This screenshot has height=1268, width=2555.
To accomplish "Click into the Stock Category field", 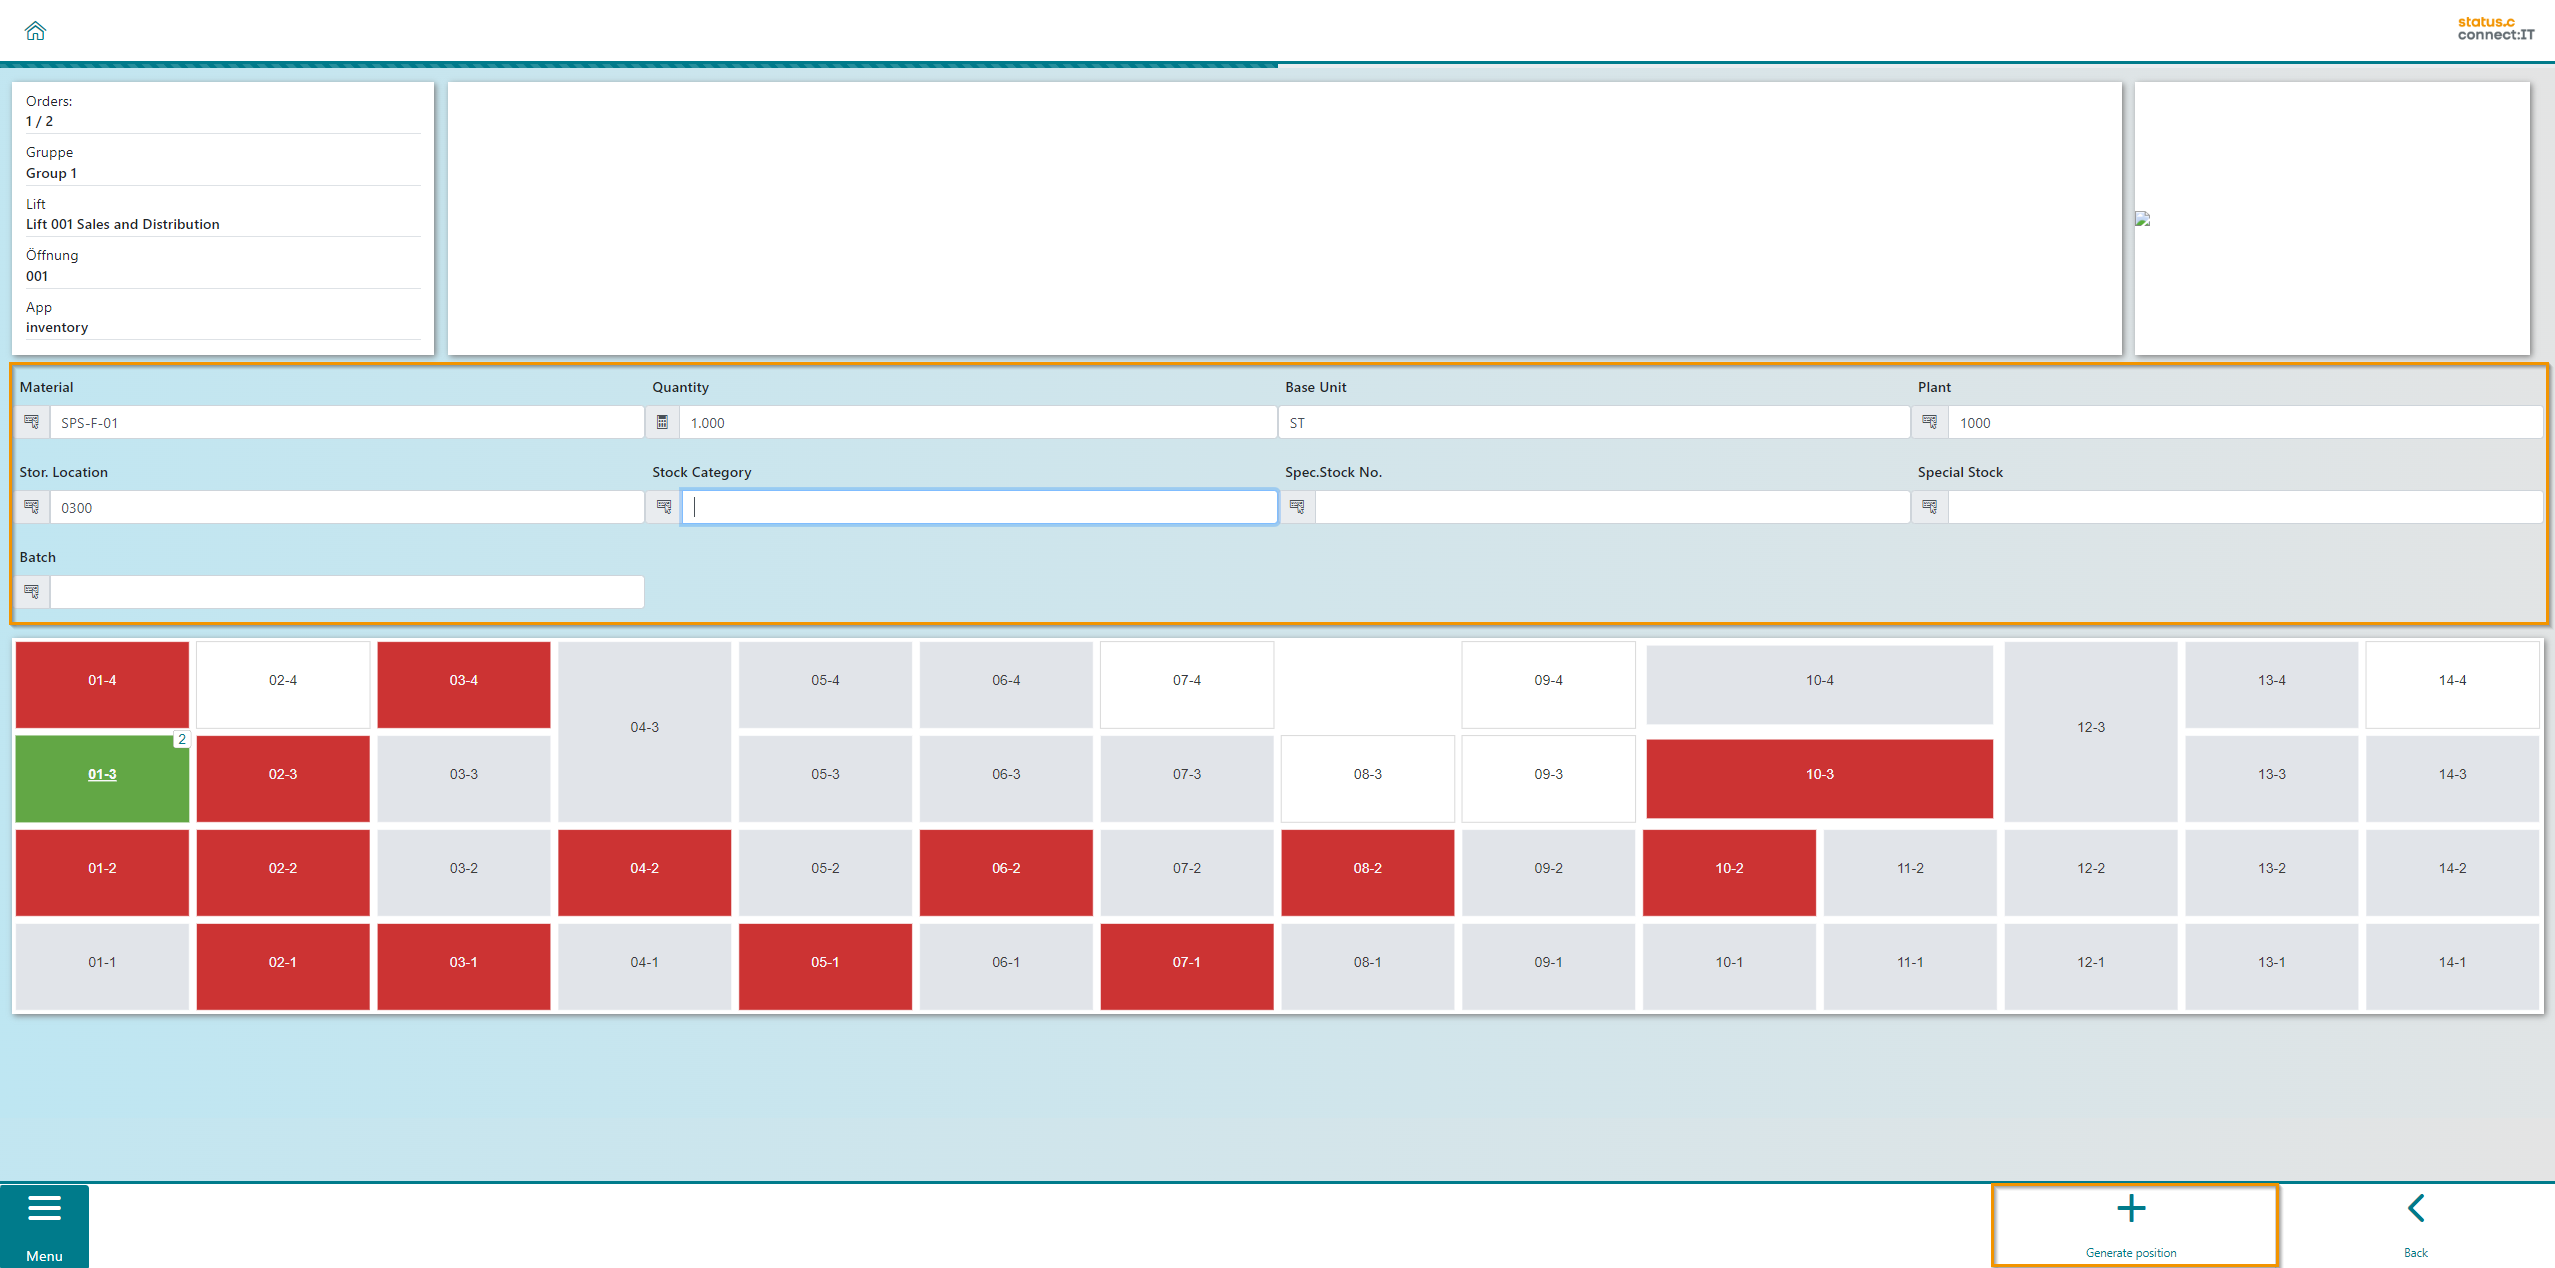I will 978,507.
